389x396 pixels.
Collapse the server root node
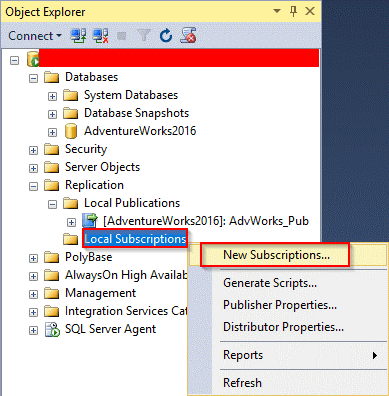14,61
